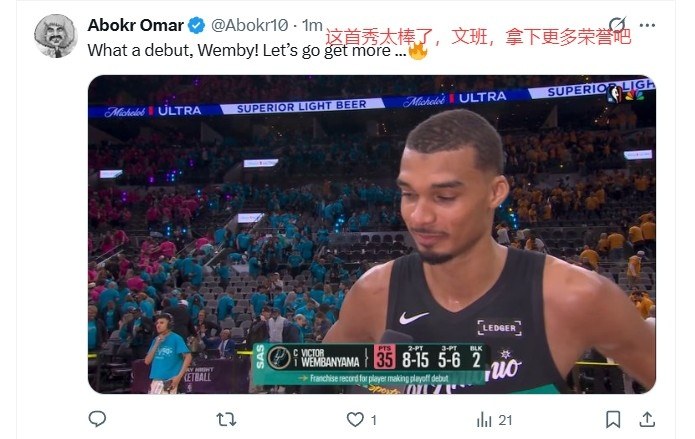695x439 pixels.
Task: Click the fire emoji in the tweet
Action: 418,50
